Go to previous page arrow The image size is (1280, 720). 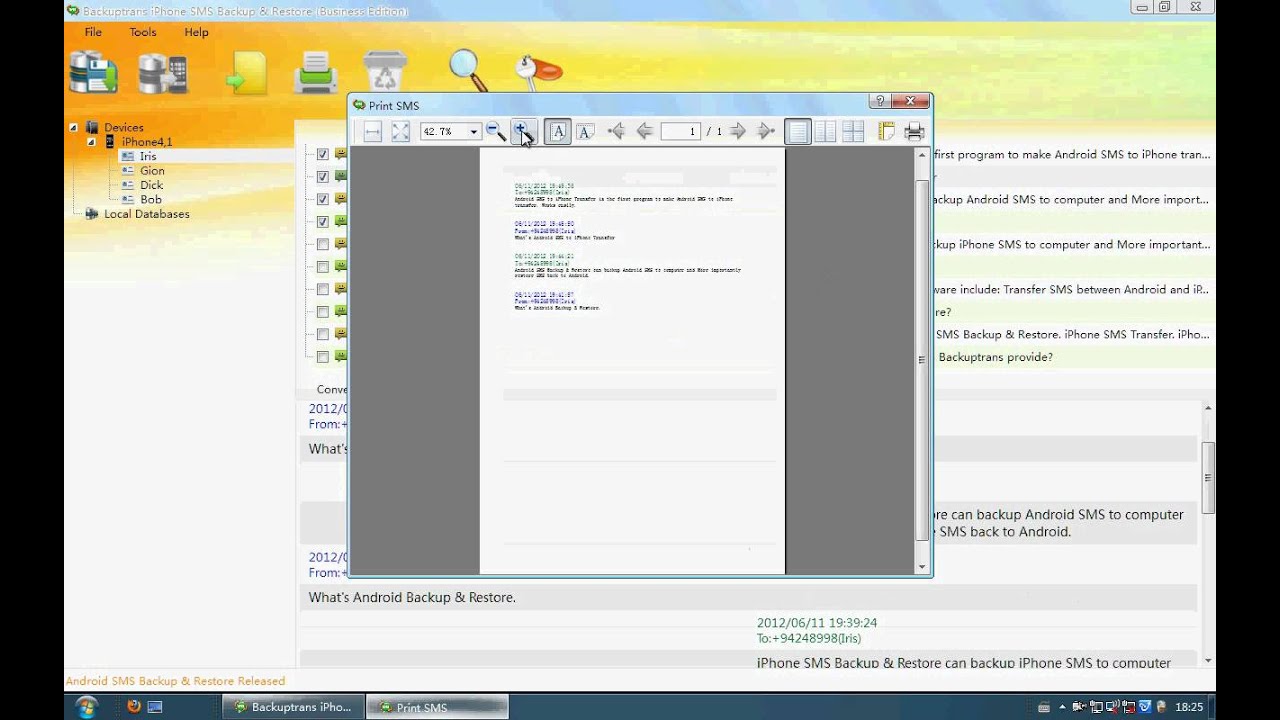click(645, 131)
